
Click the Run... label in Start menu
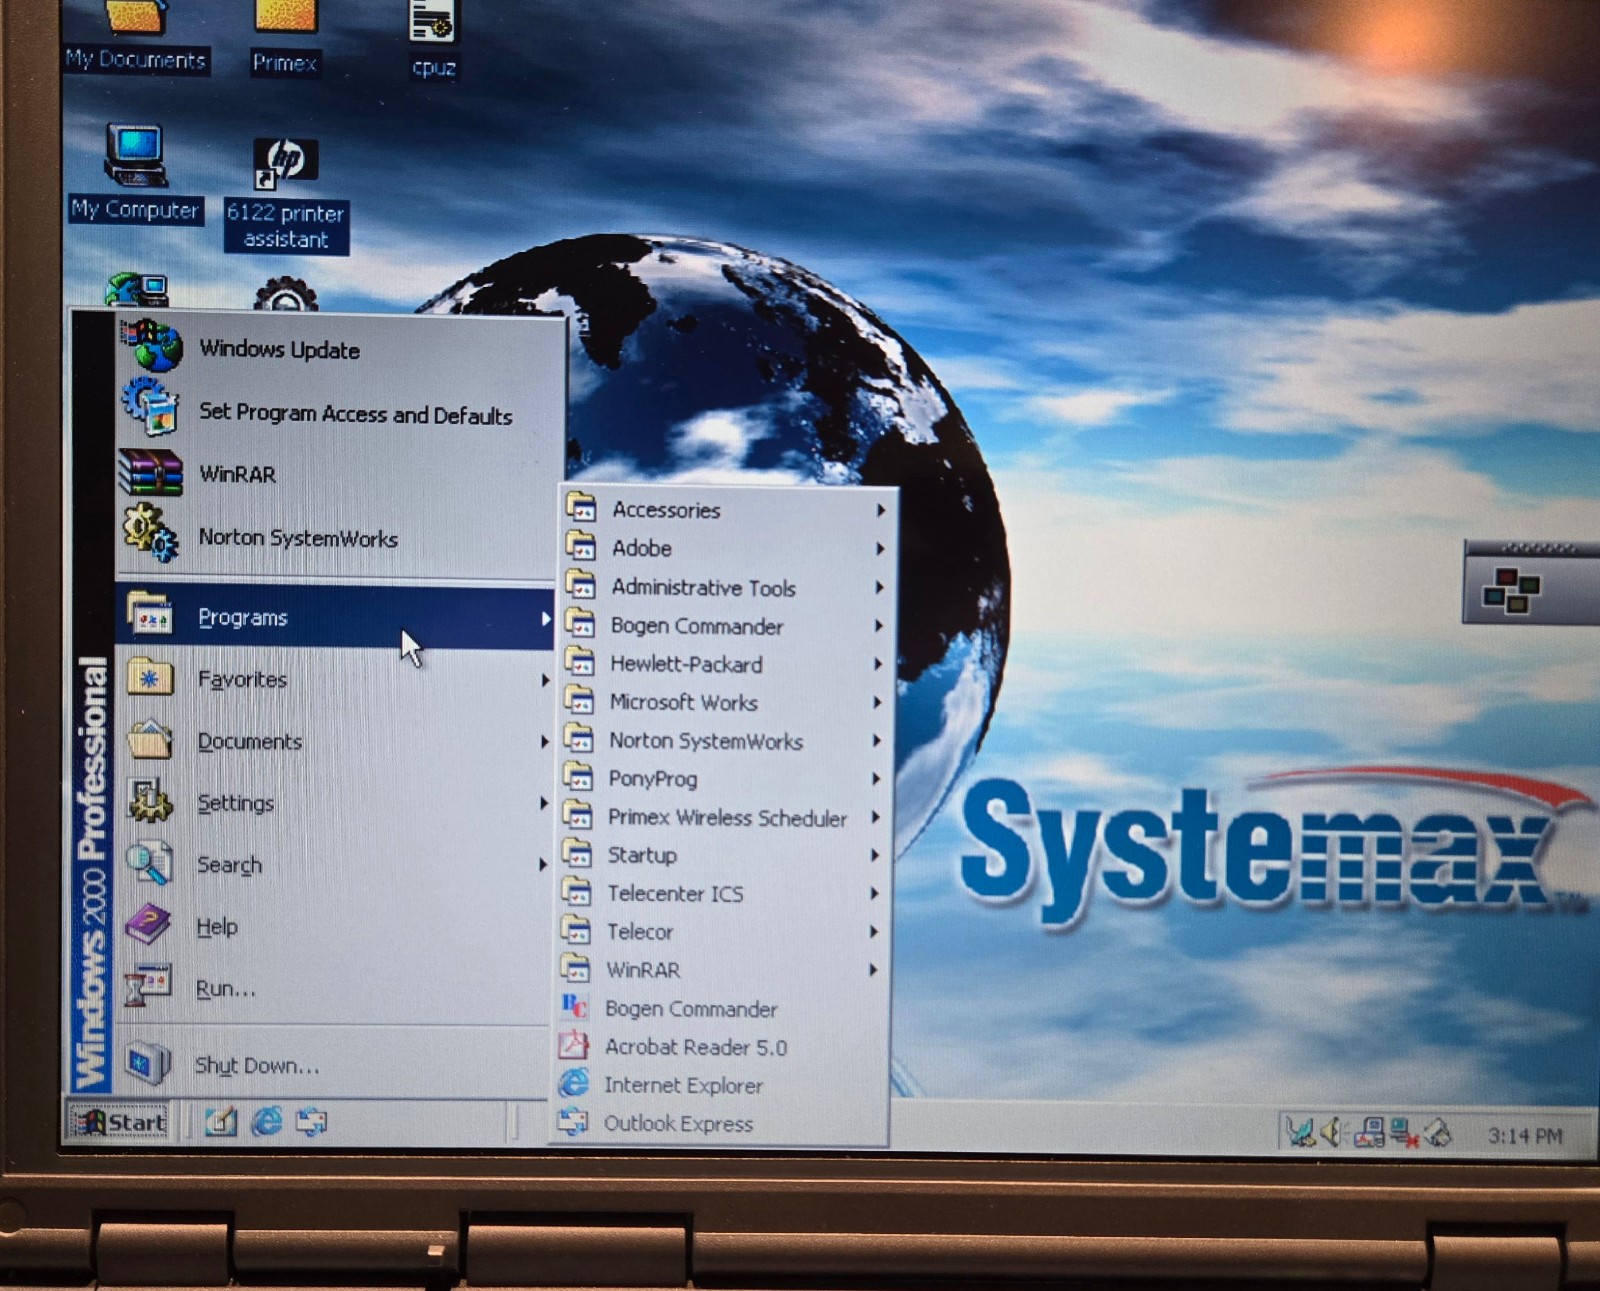[x=226, y=989]
